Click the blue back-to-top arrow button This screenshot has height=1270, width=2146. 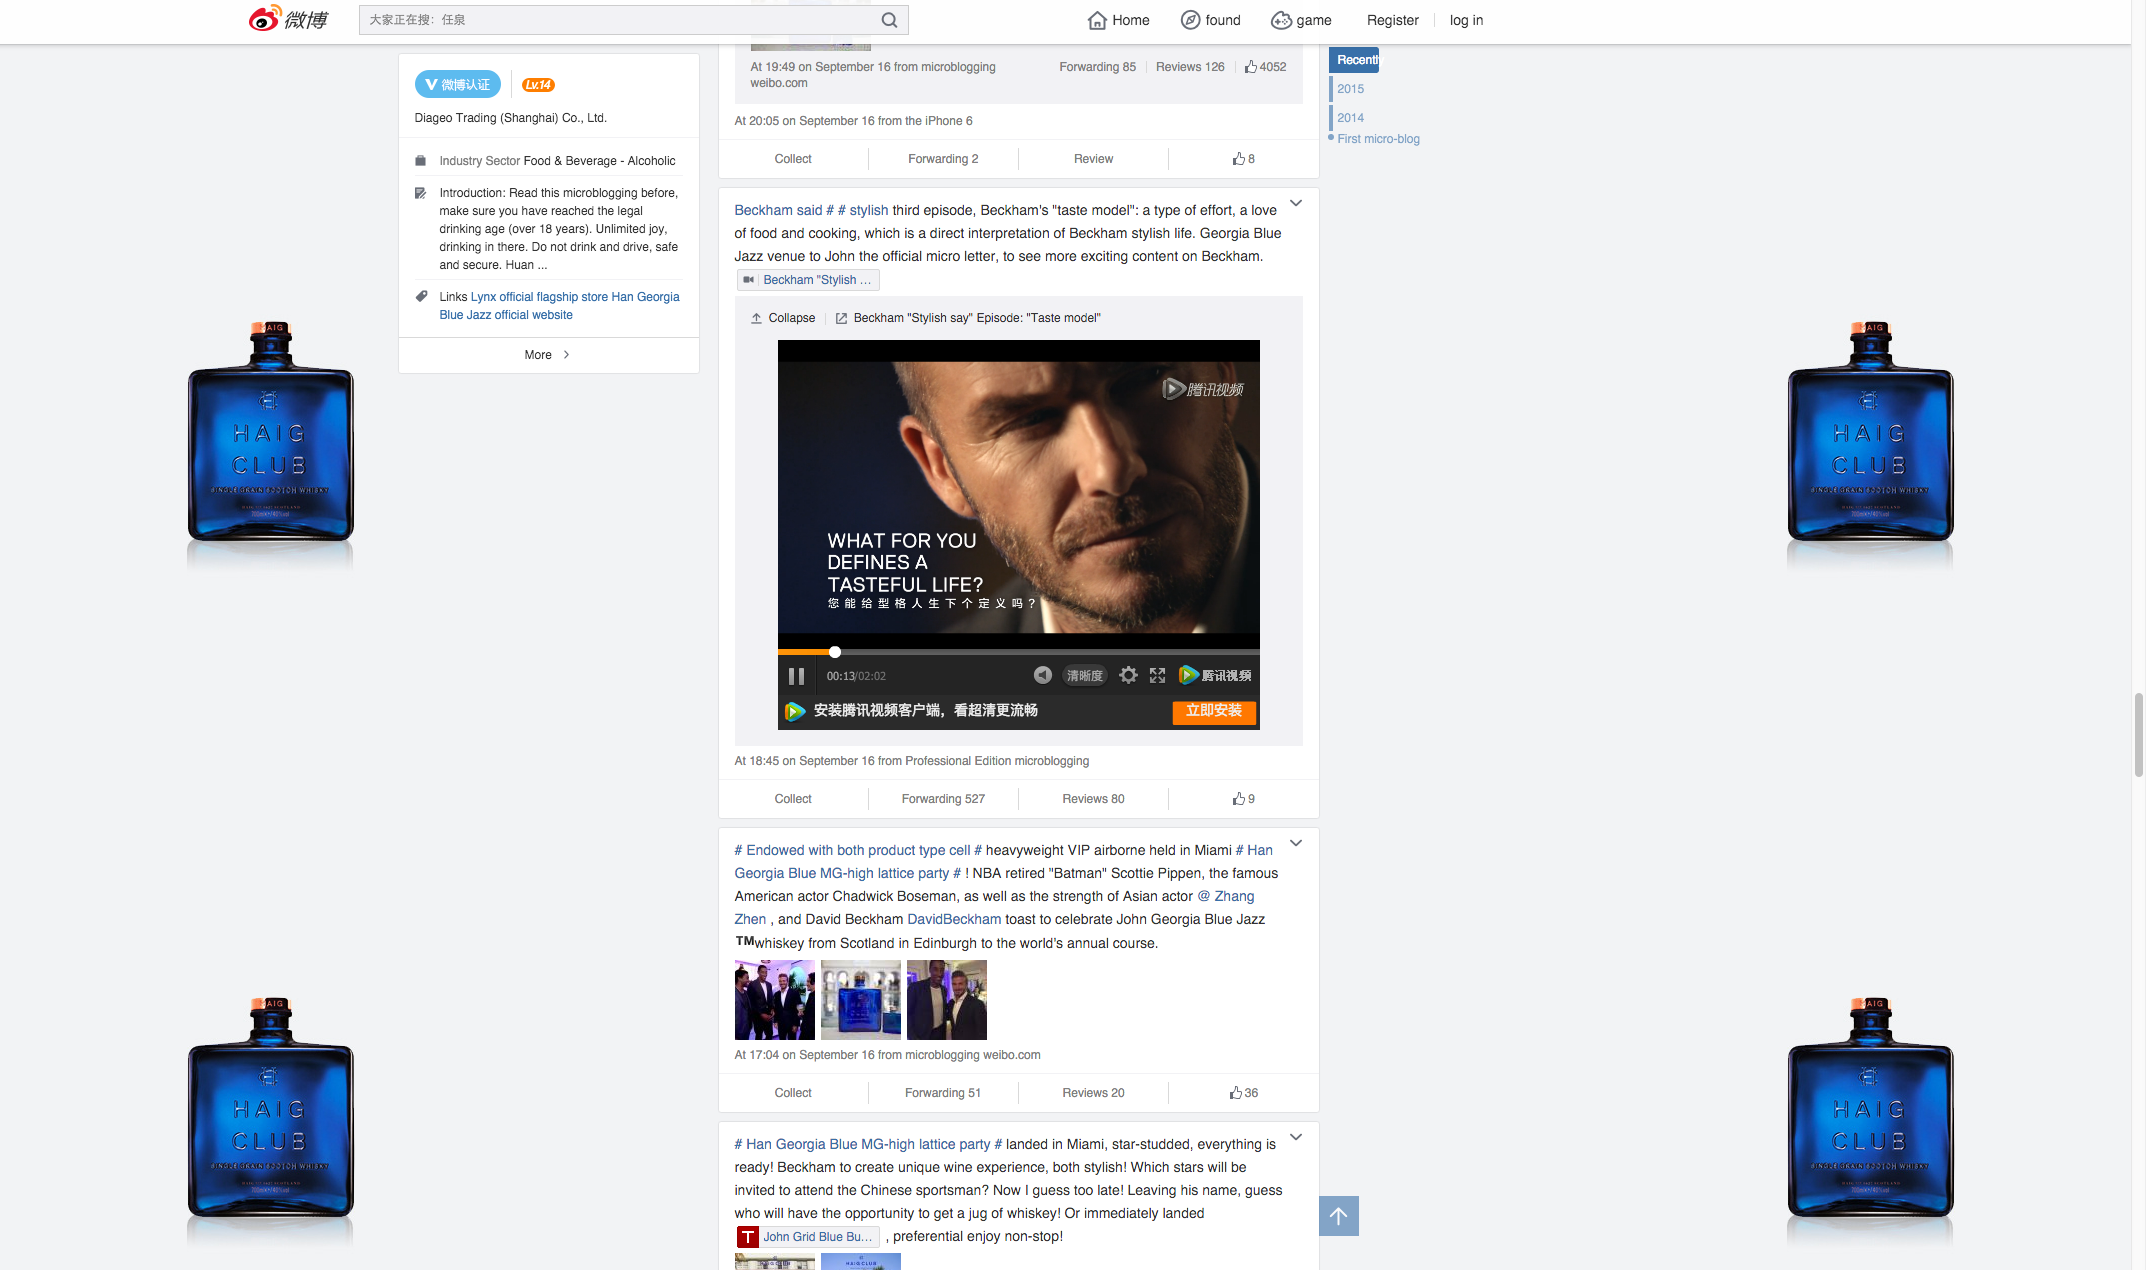[x=1338, y=1216]
